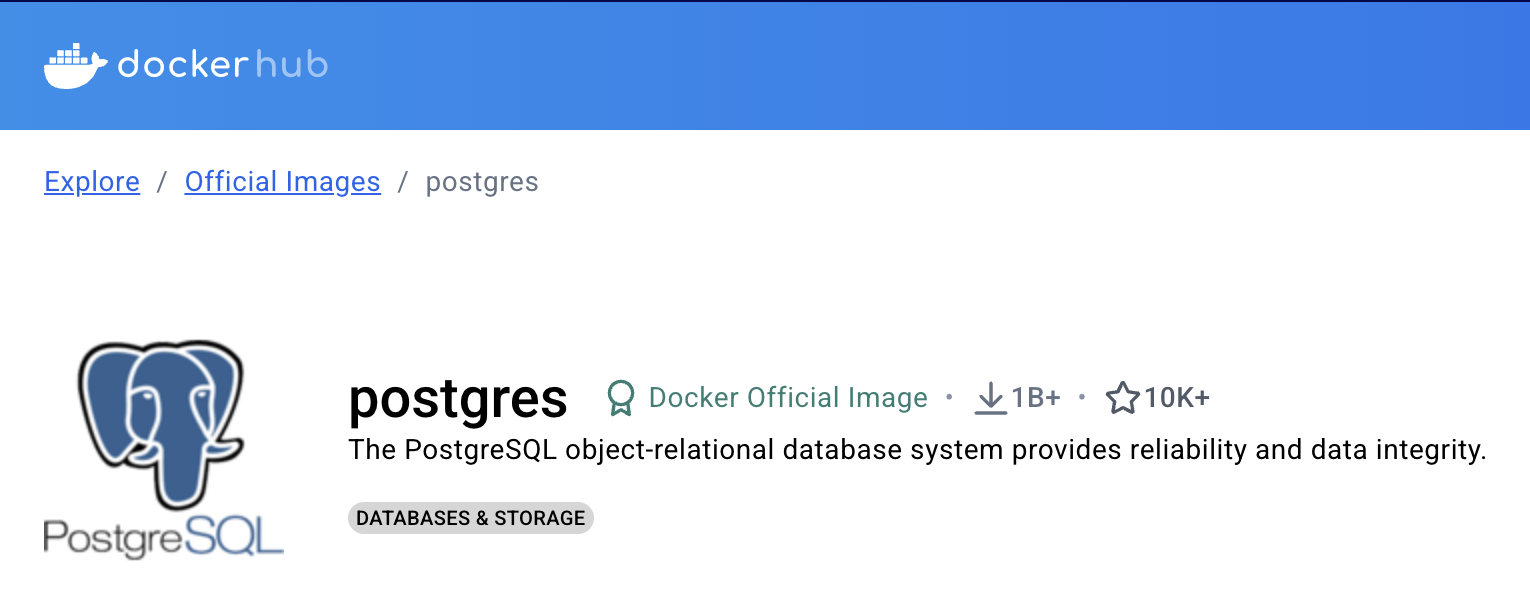1530x600 pixels.
Task: Click the download arrow pulls icon
Action: (990, 398)
